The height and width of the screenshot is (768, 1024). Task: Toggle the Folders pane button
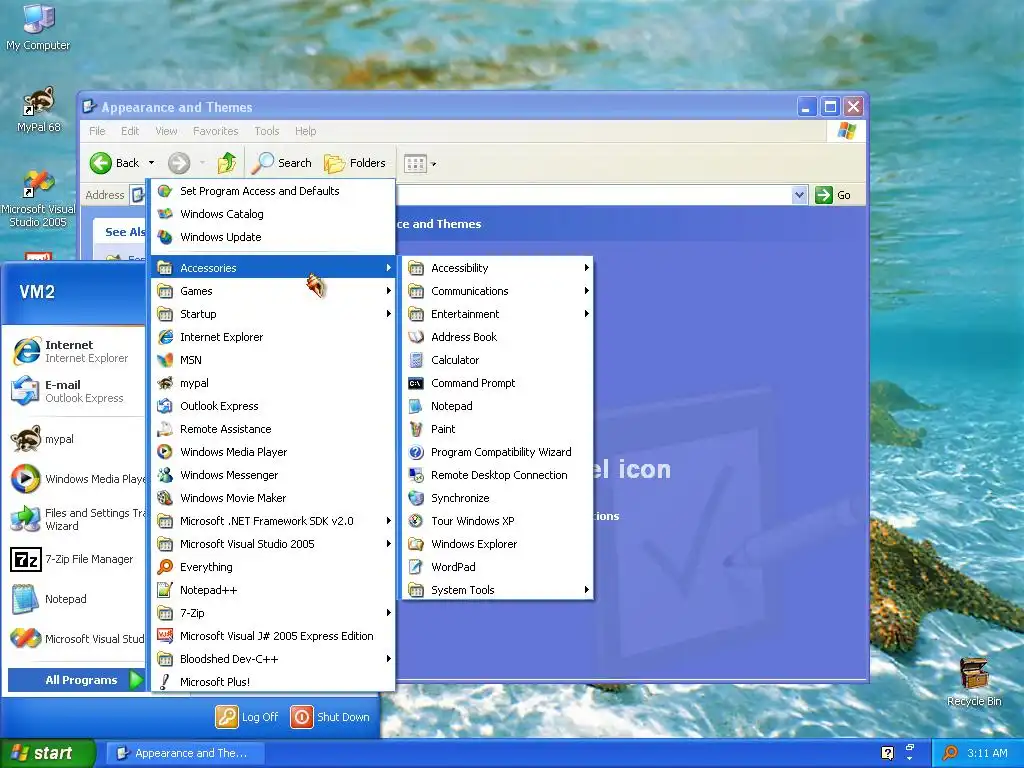(355, 163)
